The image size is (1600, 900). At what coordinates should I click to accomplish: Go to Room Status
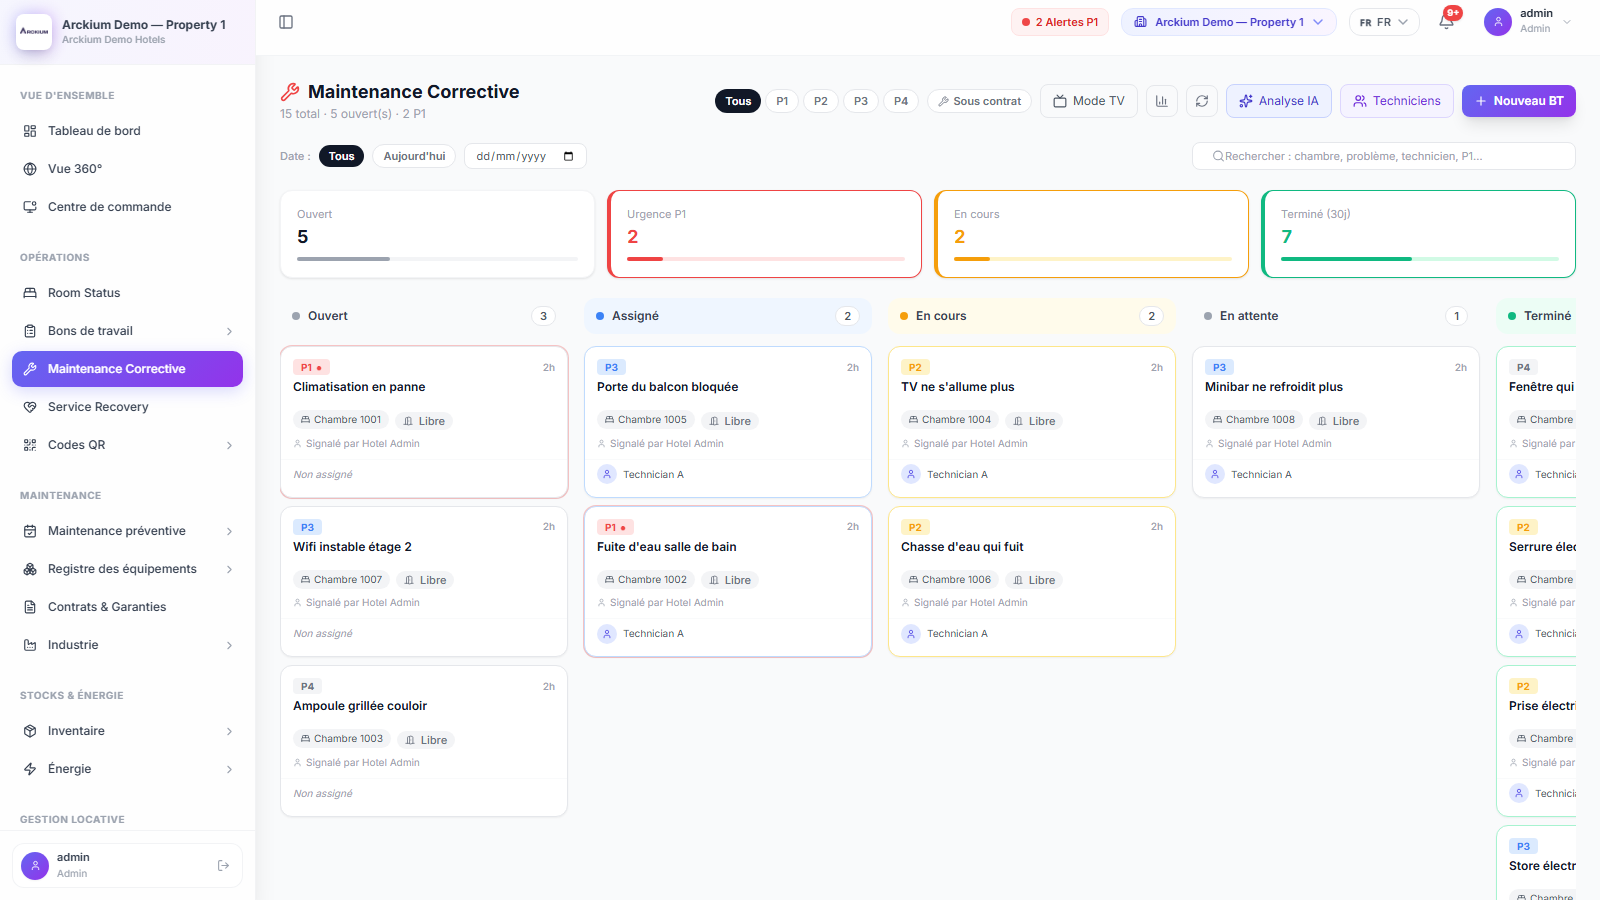(x=127, y=293)
